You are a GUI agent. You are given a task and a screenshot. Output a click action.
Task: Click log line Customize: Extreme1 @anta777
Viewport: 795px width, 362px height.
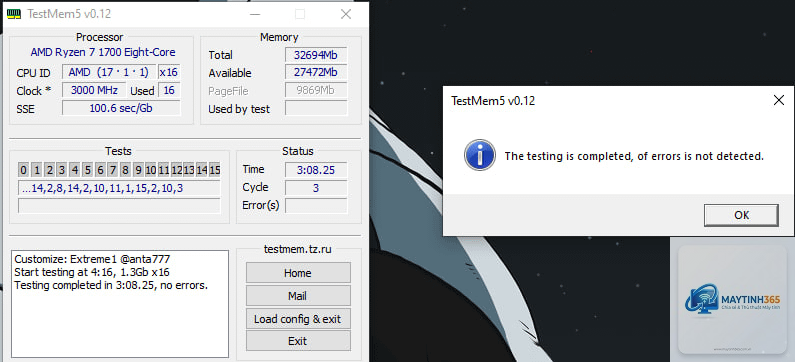click(x=92, y=259)
